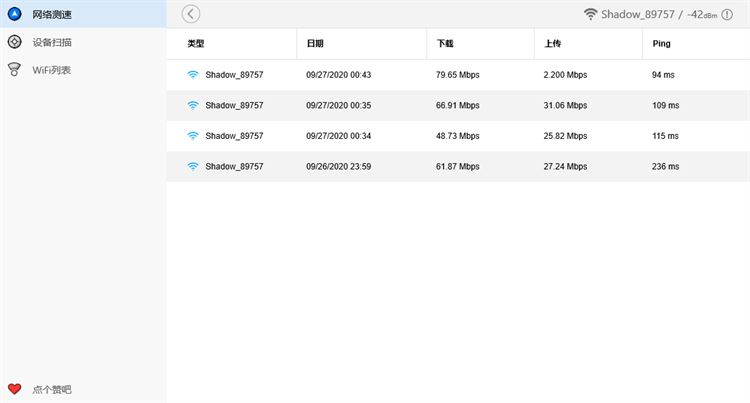Click the red heart icon
This screenshot has height=403, width=750.
[x=14, y=389]
